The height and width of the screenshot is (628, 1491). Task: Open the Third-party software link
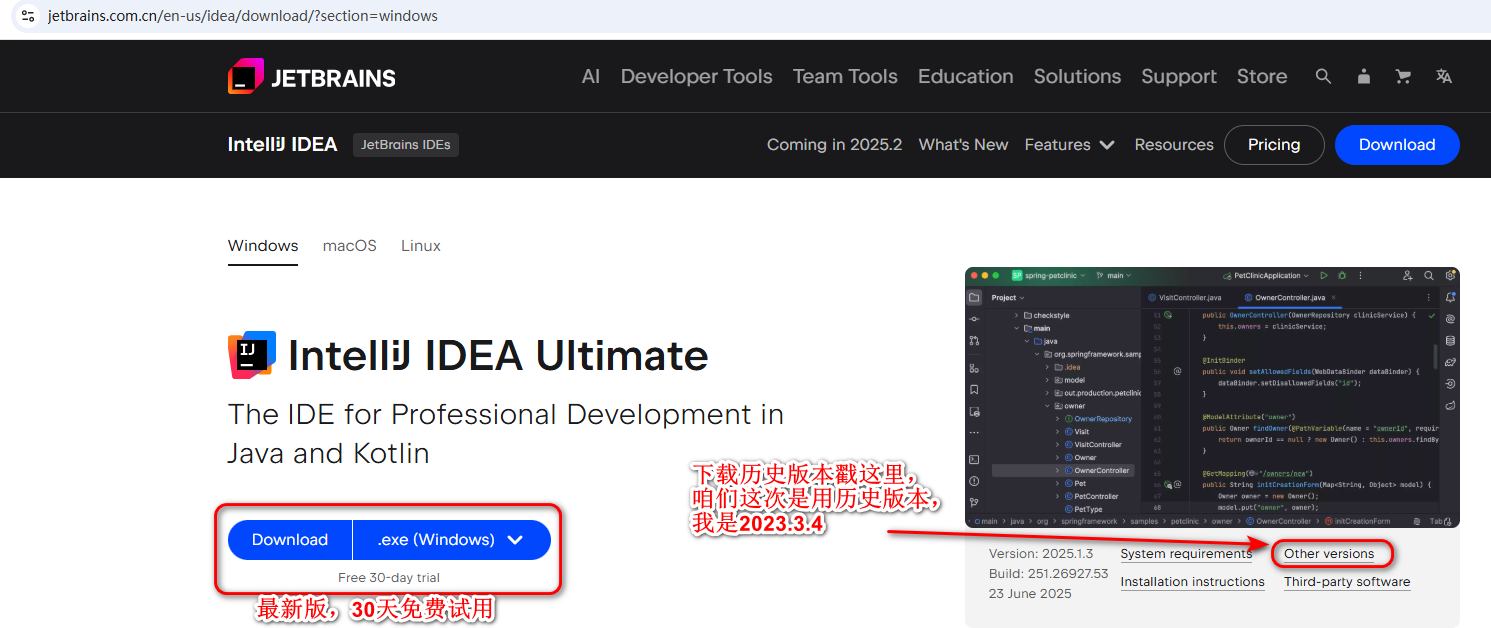pyautogui.click(x=1346, y=581)
